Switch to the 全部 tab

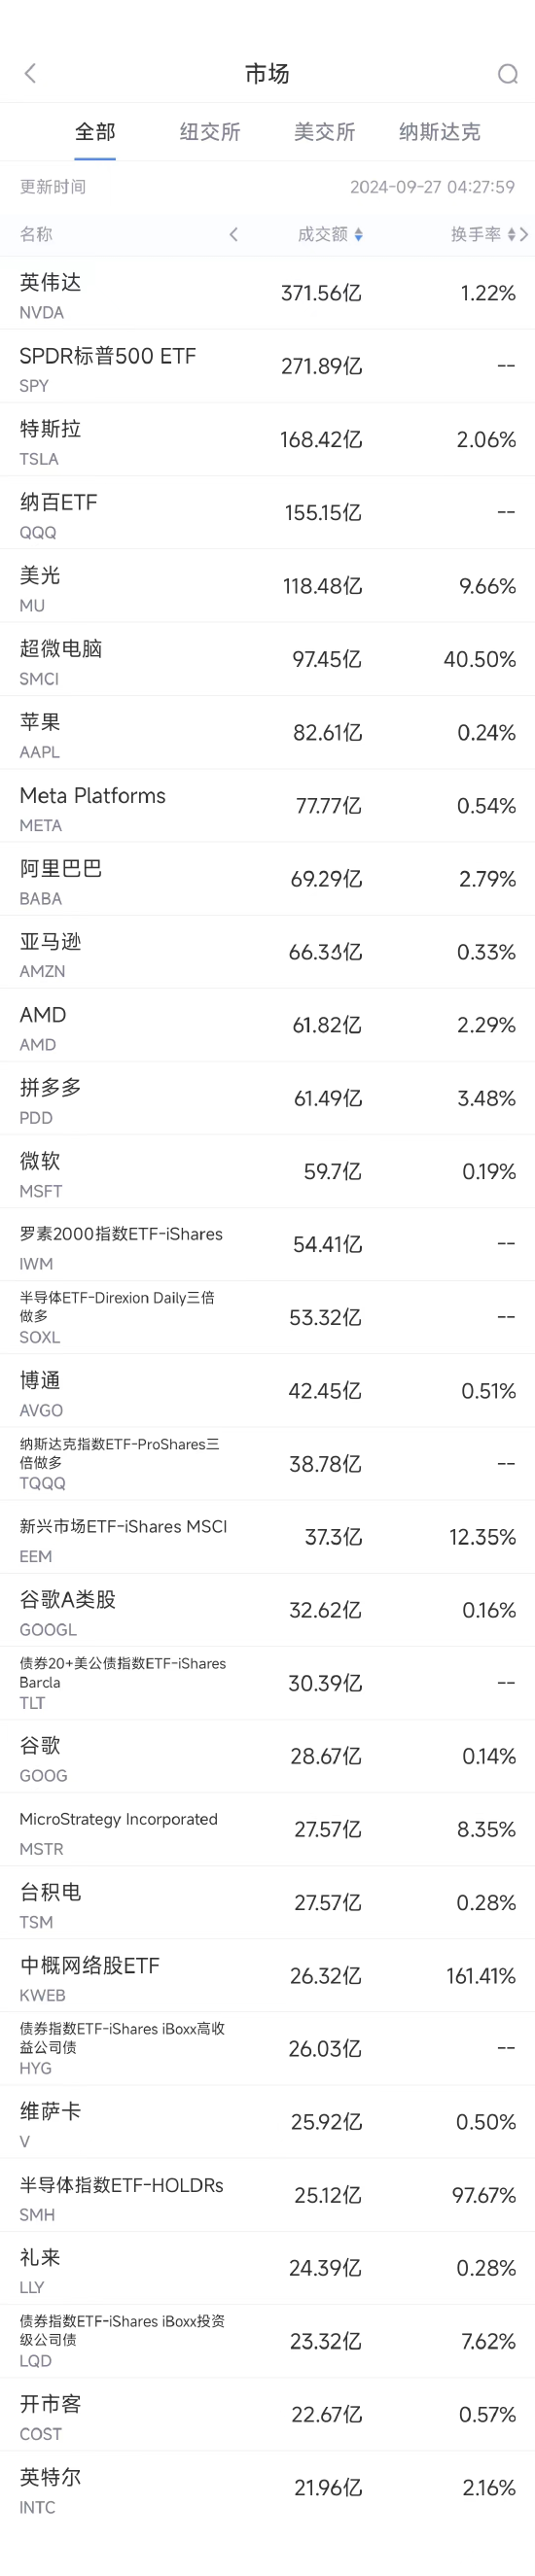[95, 131]
